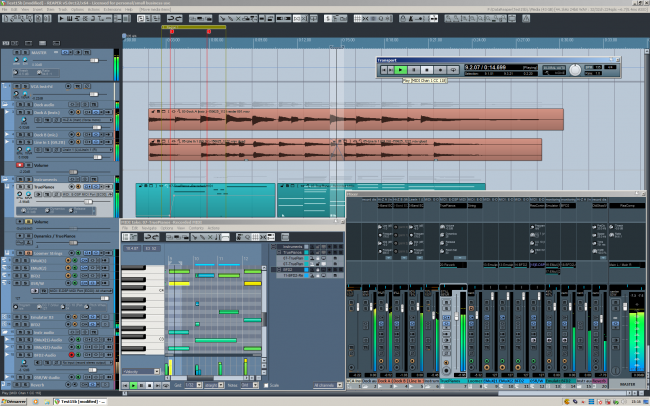Viewport: 650px width, 406px height.
Task: Click the record button in Transport window
Action: (440, 70)
